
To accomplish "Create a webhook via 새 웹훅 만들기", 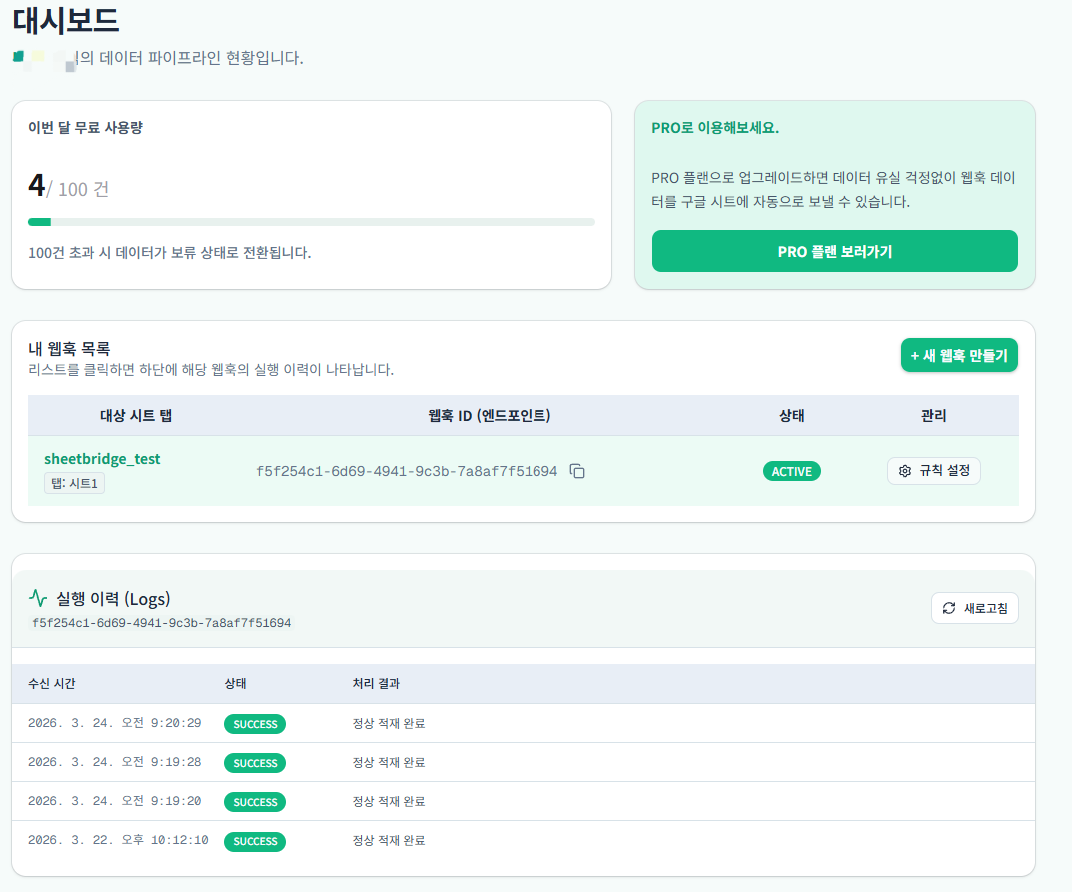I will coord(959,355).
